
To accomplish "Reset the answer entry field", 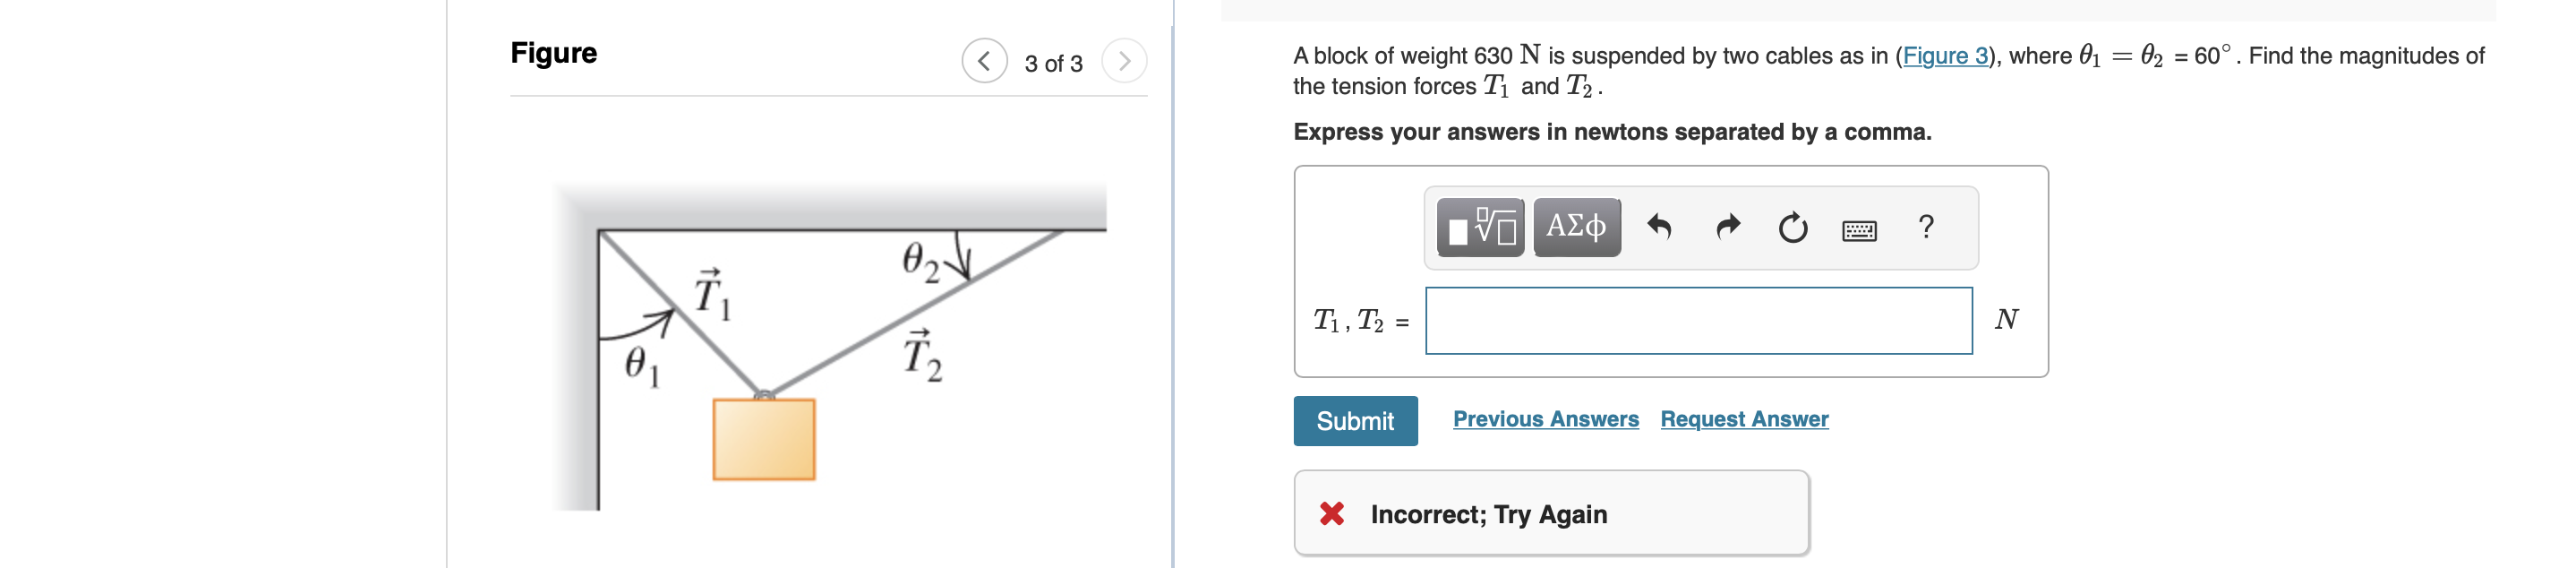I will click(1793, 228).
